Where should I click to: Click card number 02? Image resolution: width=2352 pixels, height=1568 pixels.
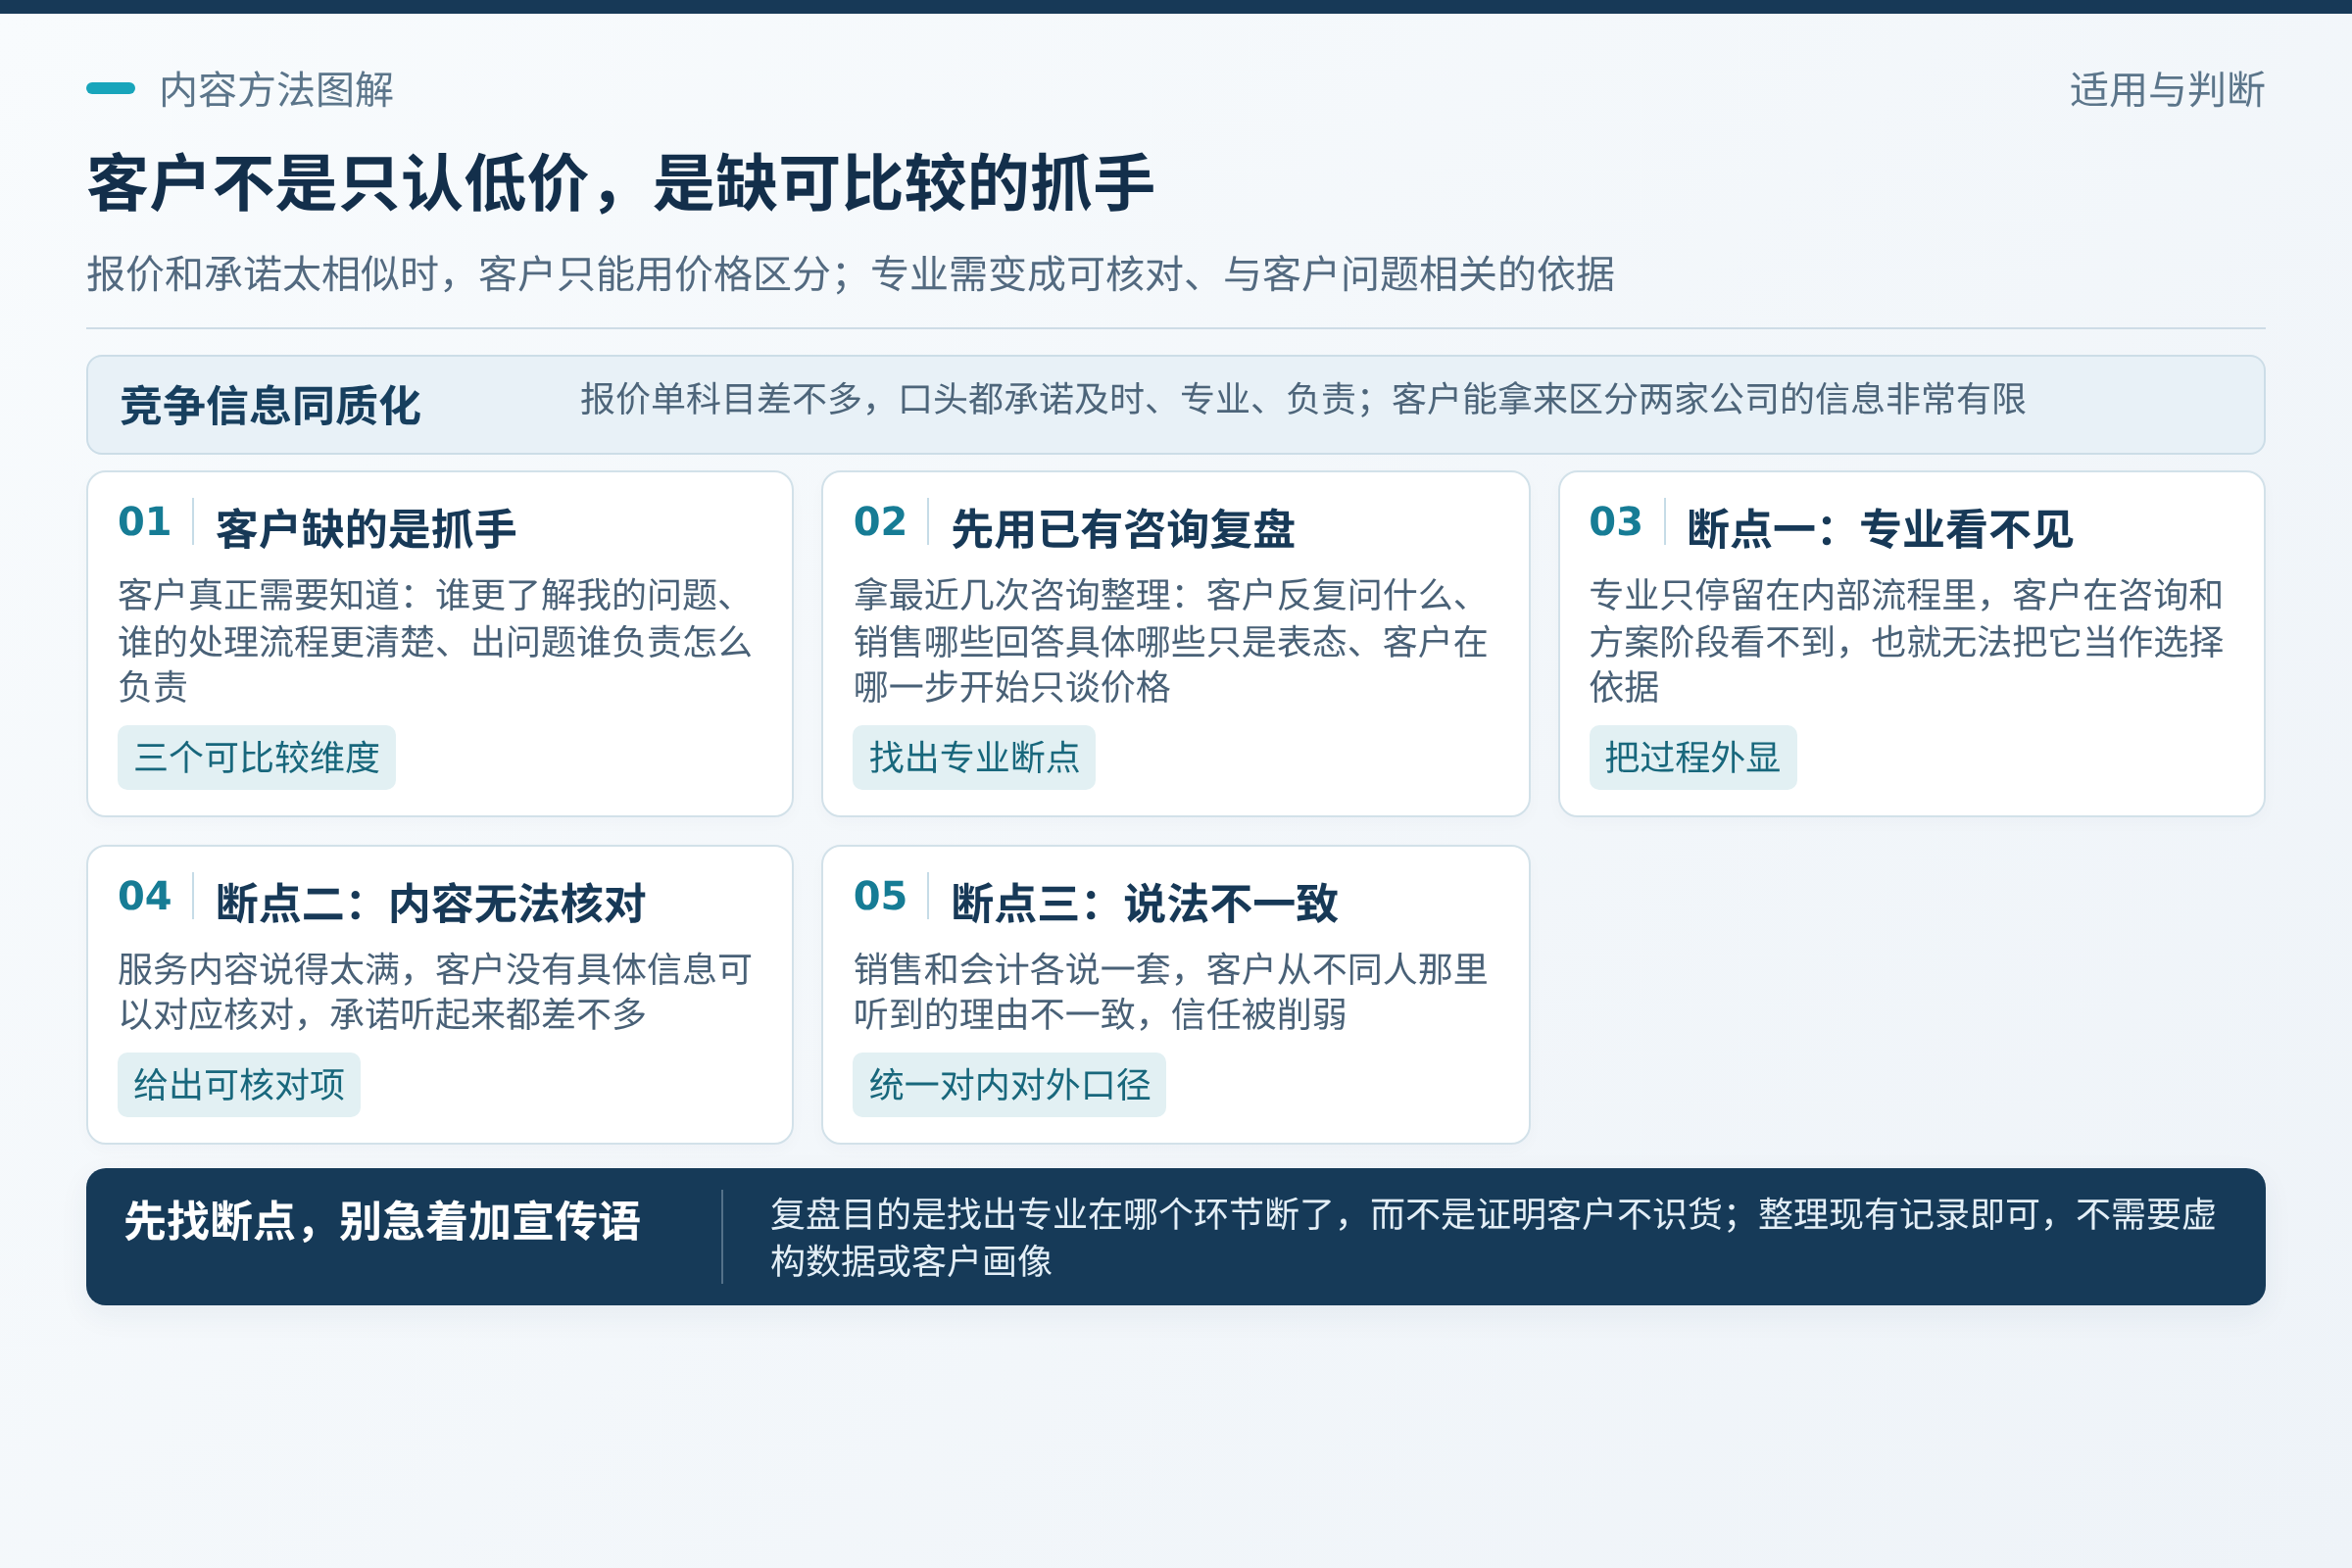880,521
